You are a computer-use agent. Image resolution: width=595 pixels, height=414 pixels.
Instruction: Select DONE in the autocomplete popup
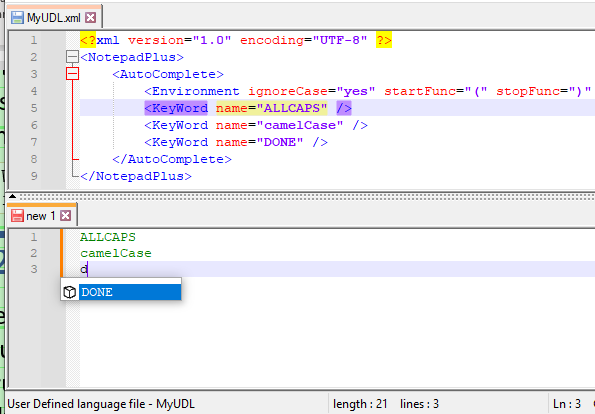pyautogui.click(x=130, y=292)
